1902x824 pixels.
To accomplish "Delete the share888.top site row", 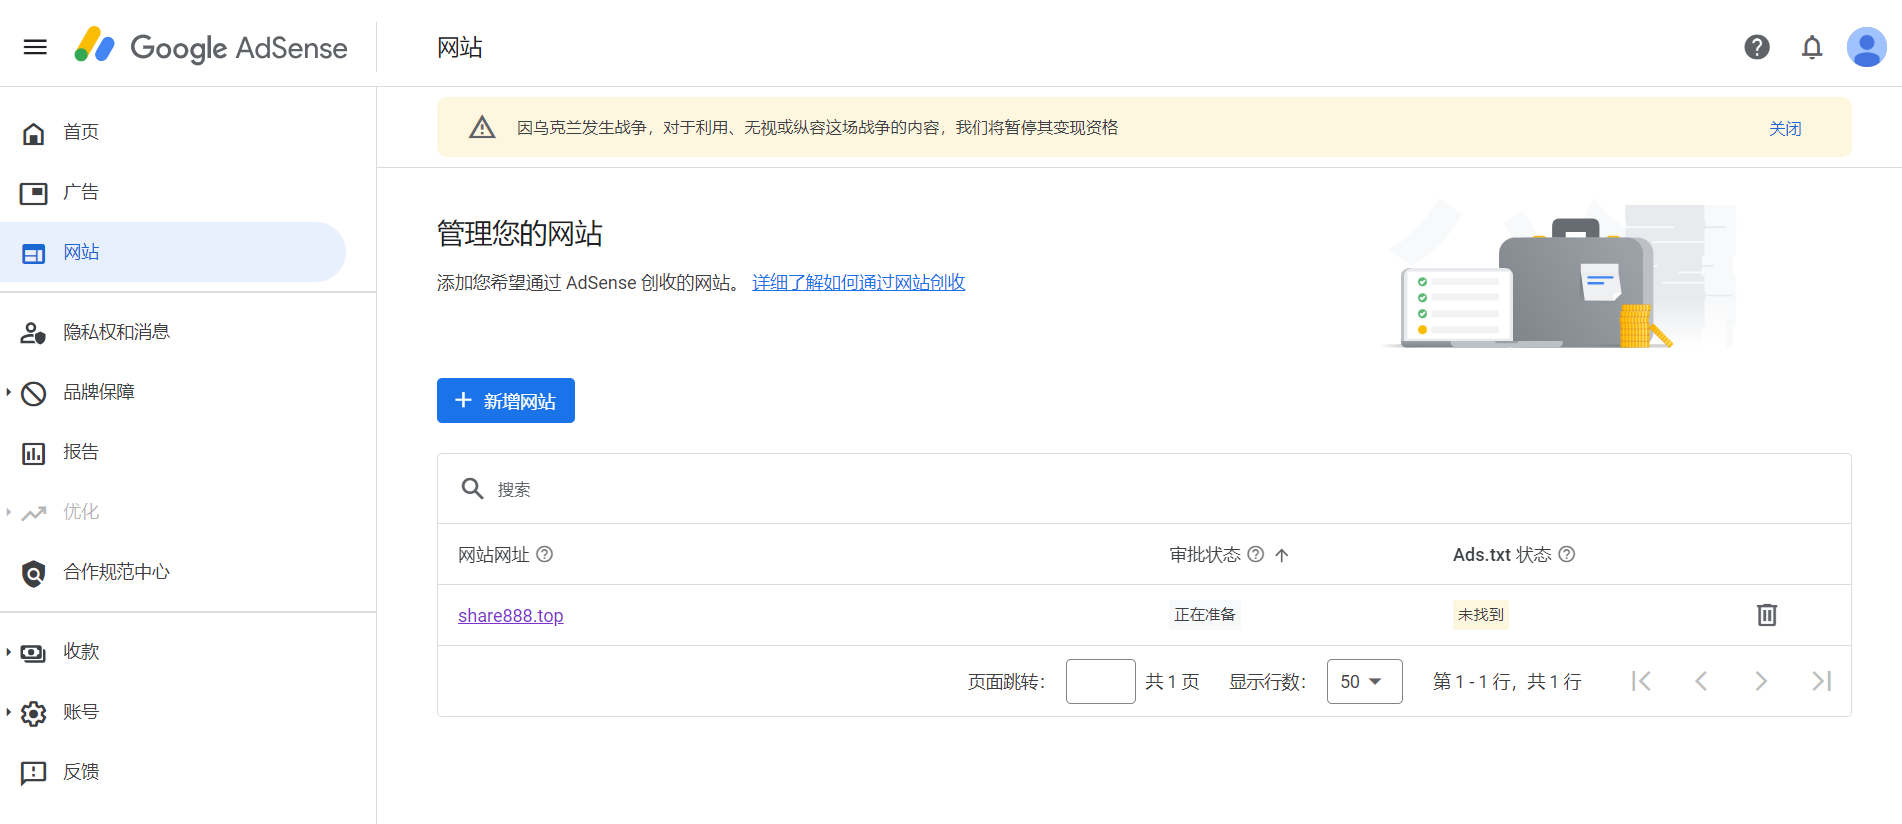I will coord(1767,614).
